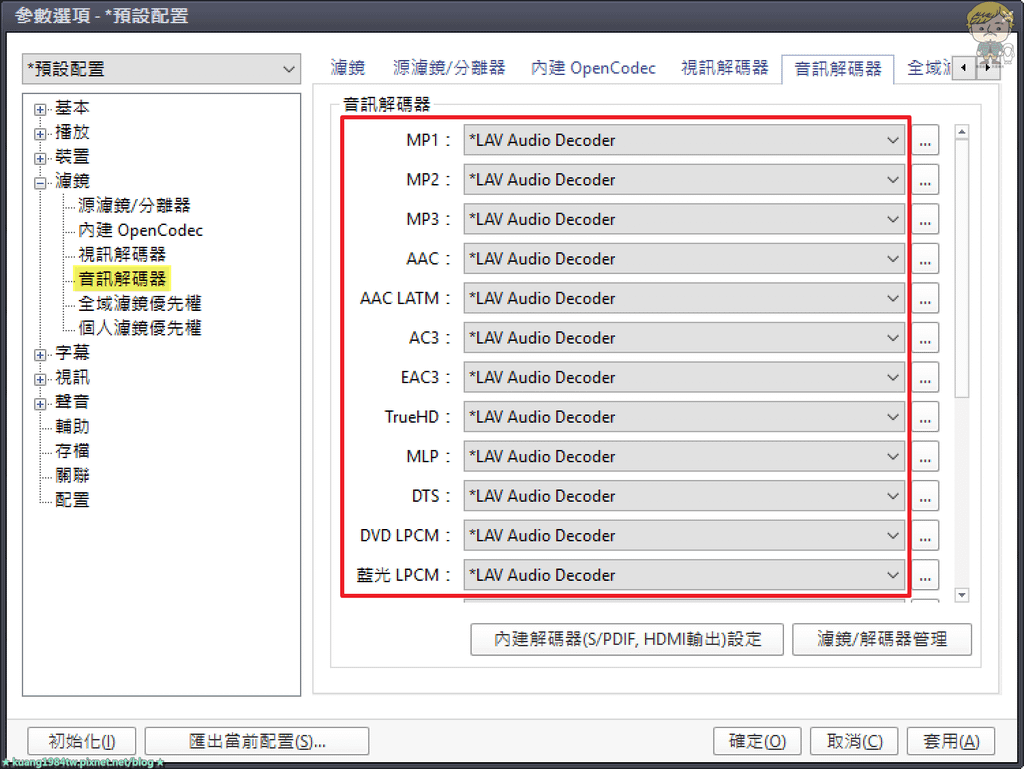Select 全域濾鏡優先權 in the tree
This screenshot has height=769, width=1024.
pos(140,304)
